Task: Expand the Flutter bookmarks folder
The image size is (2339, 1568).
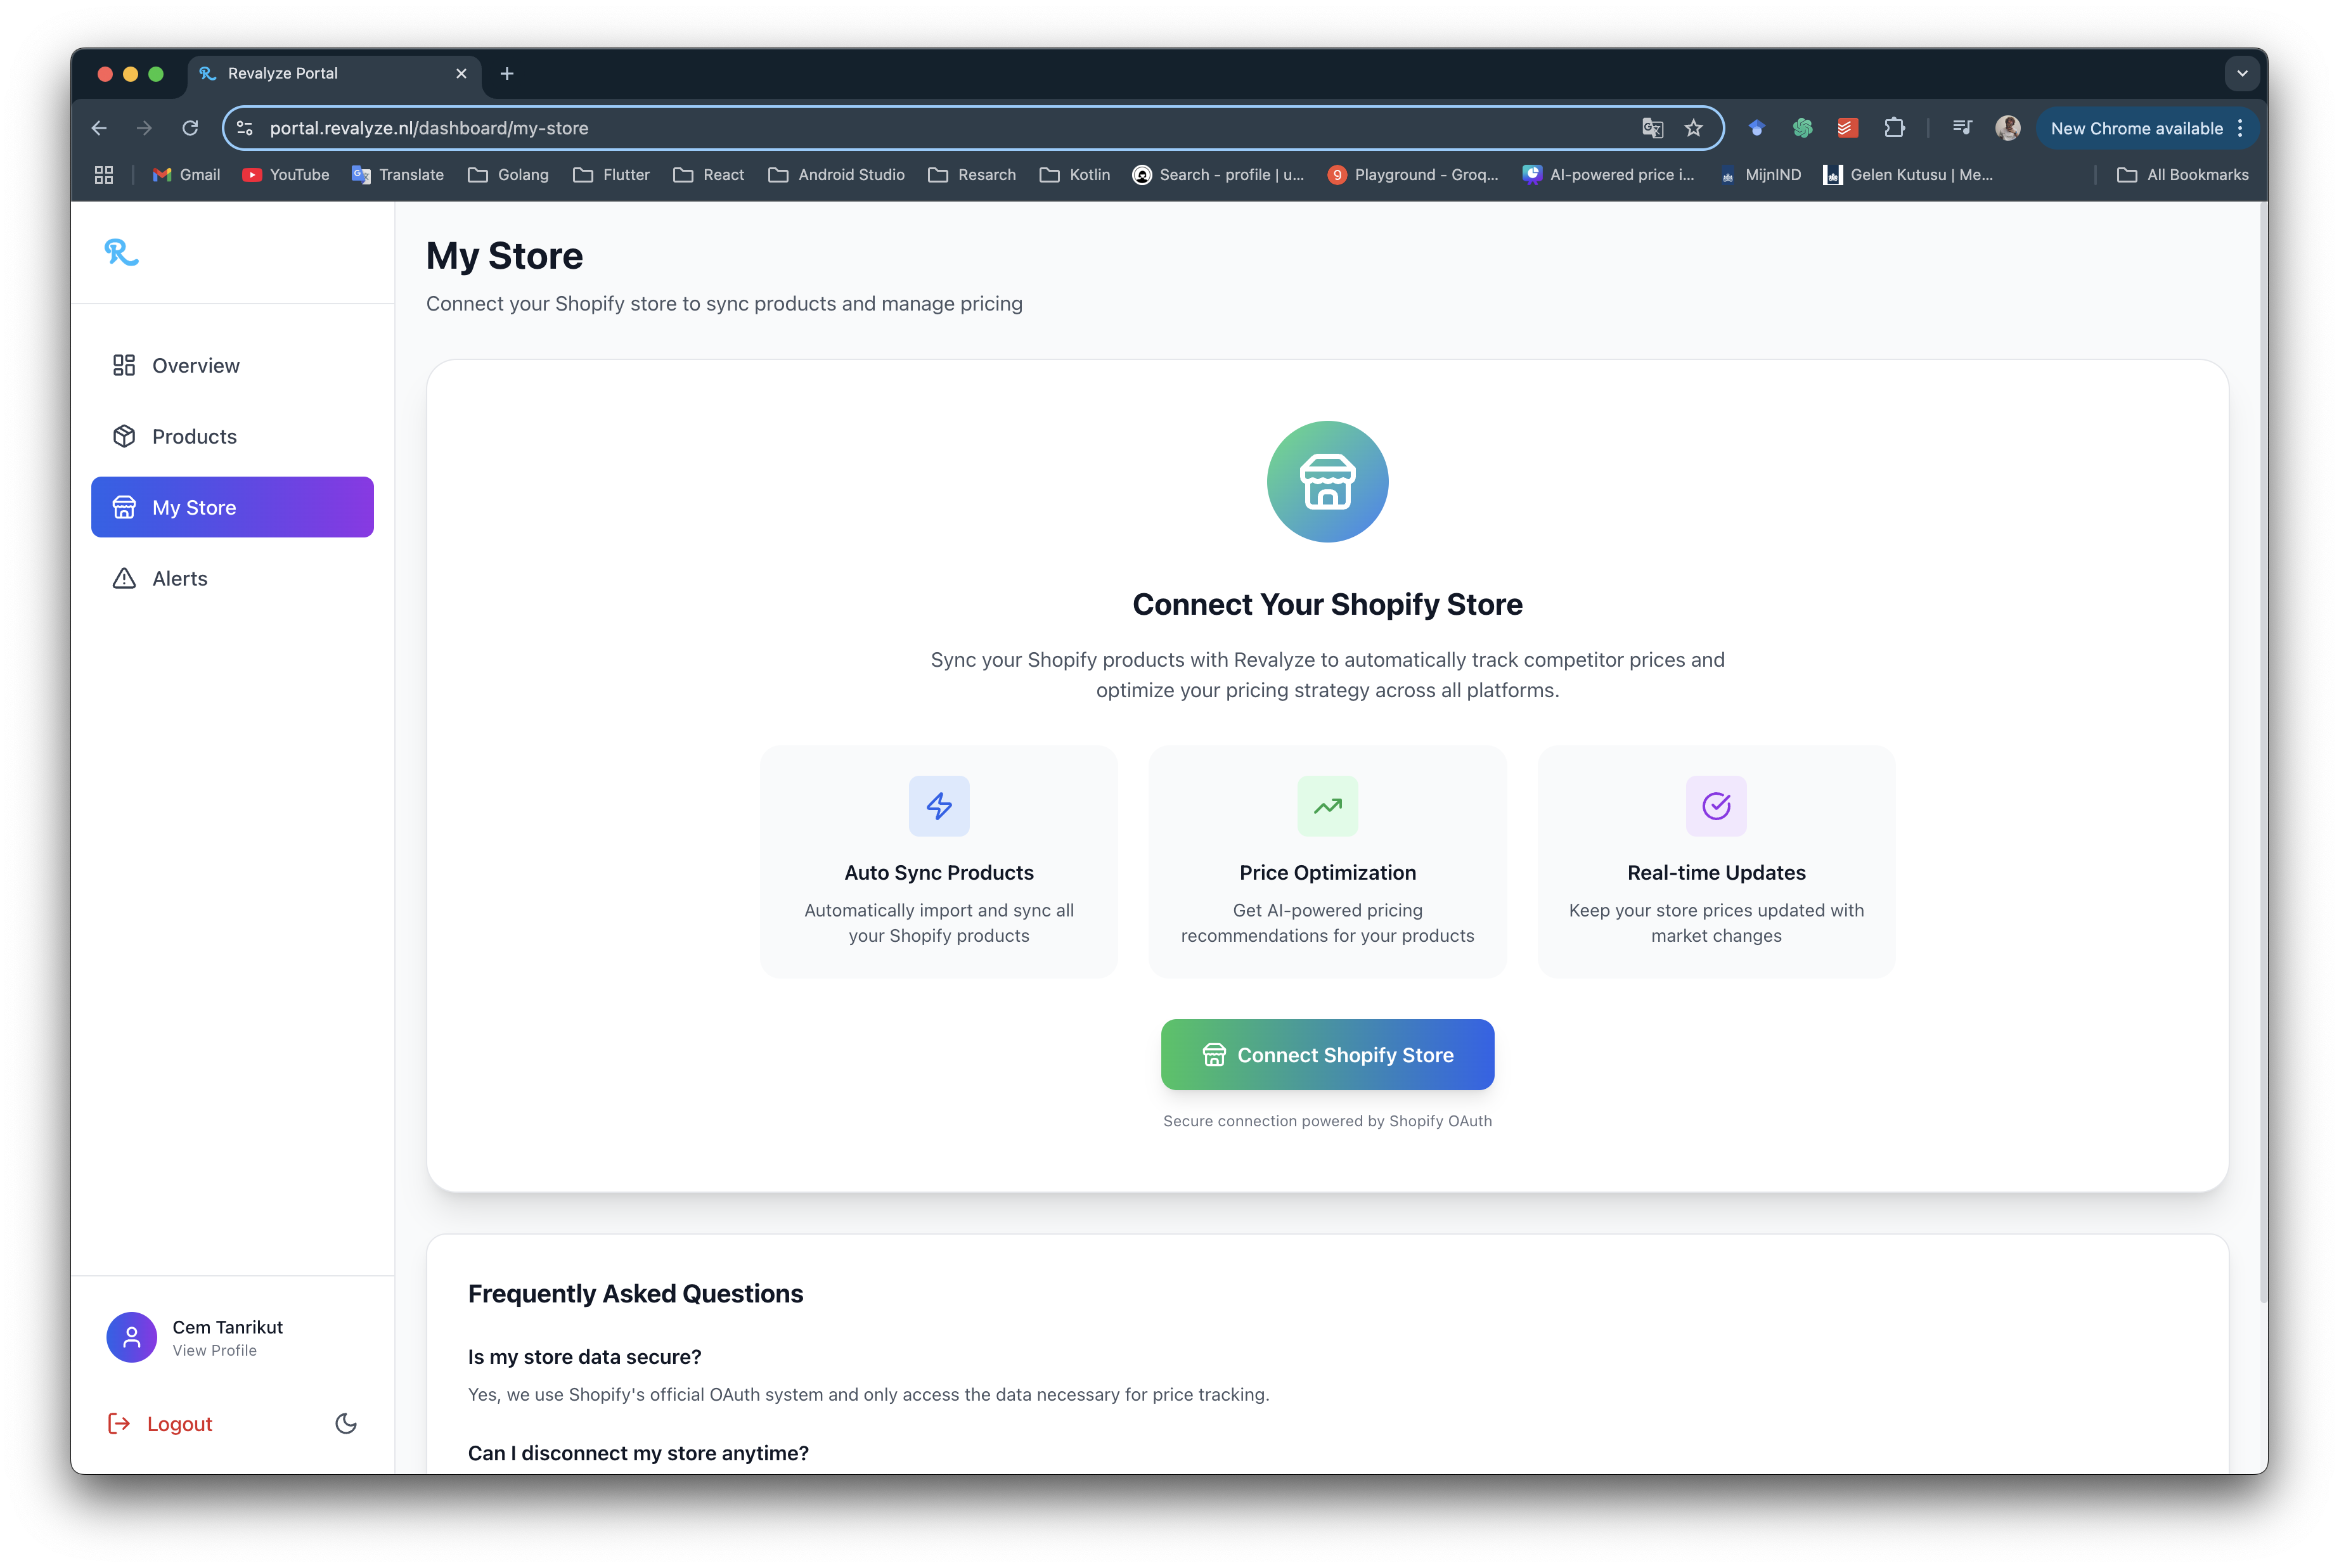Action: pyautogui.click(x=611, y=175)
